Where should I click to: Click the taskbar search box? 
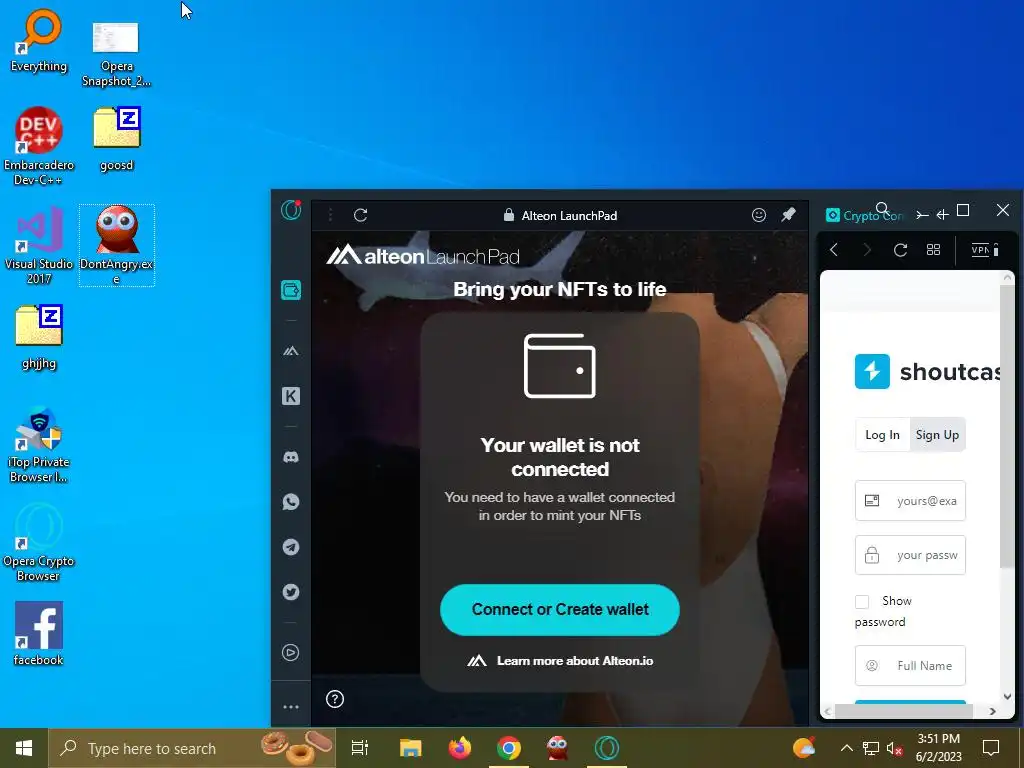point(192,748)
